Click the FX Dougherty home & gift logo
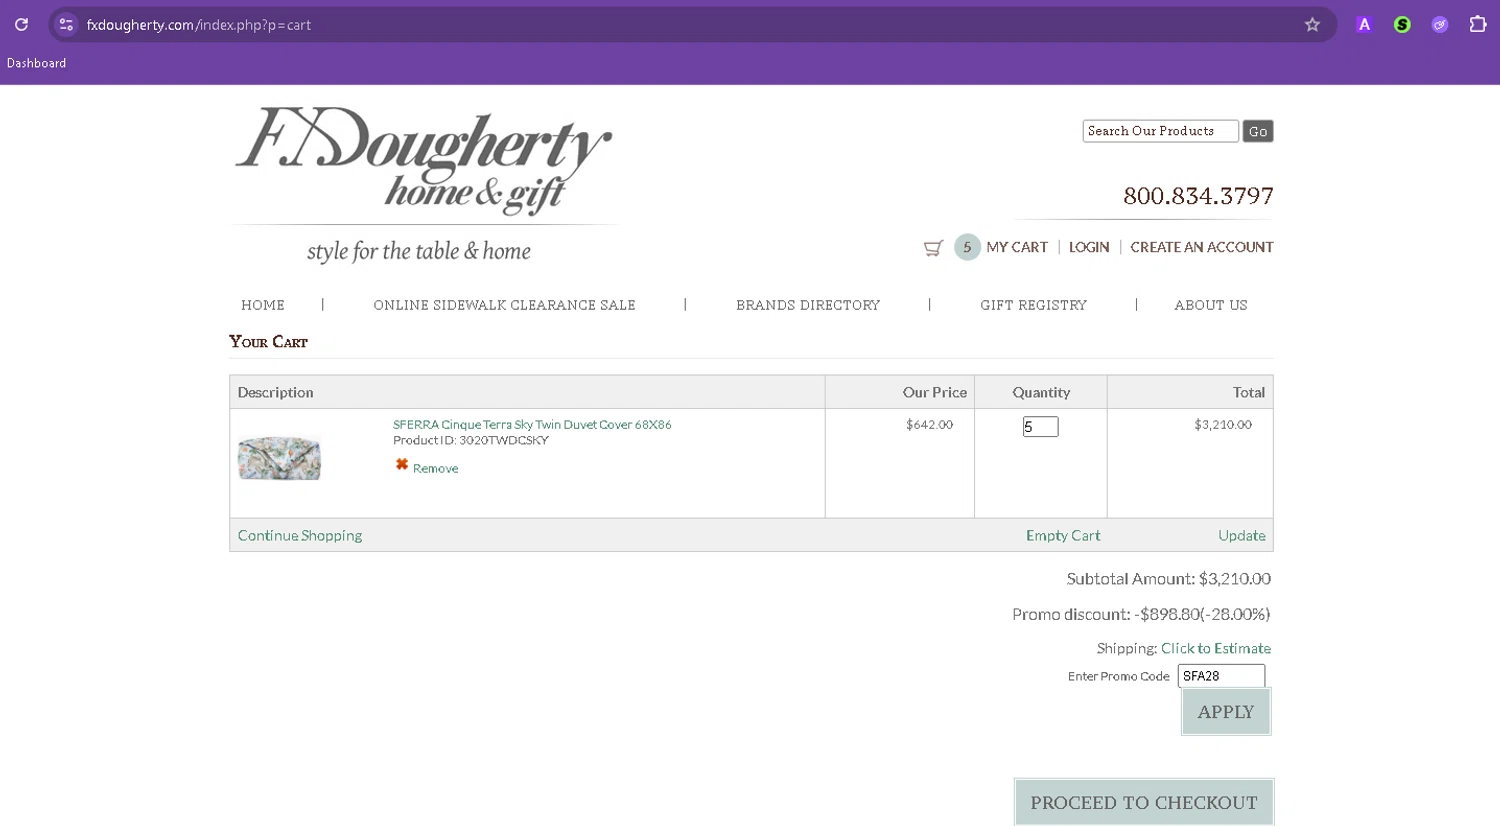The image size is (1500, 826). point(423,161)
